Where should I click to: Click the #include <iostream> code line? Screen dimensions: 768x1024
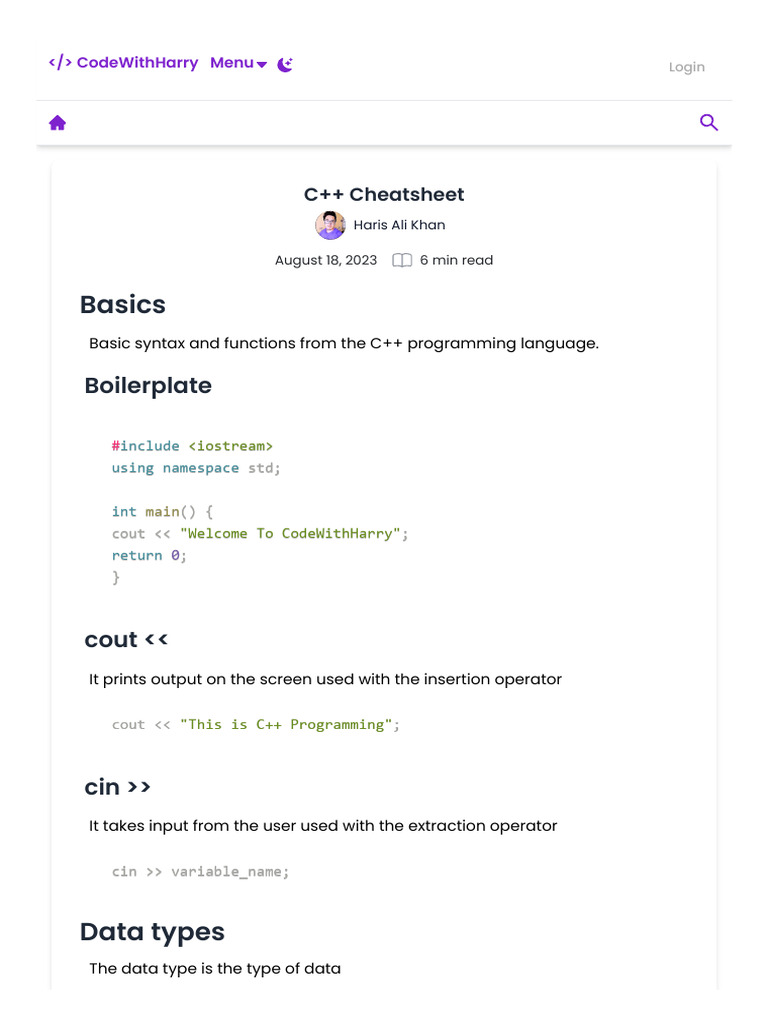[x=192, y=446]
